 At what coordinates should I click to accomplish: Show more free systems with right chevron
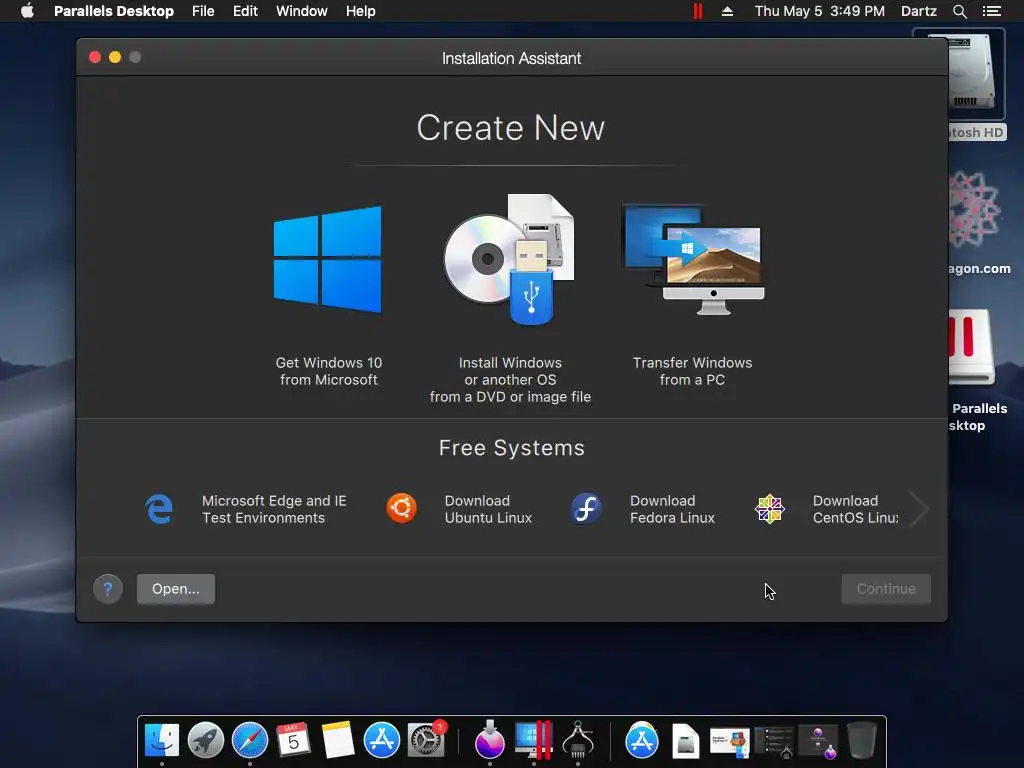coord(920,509)
